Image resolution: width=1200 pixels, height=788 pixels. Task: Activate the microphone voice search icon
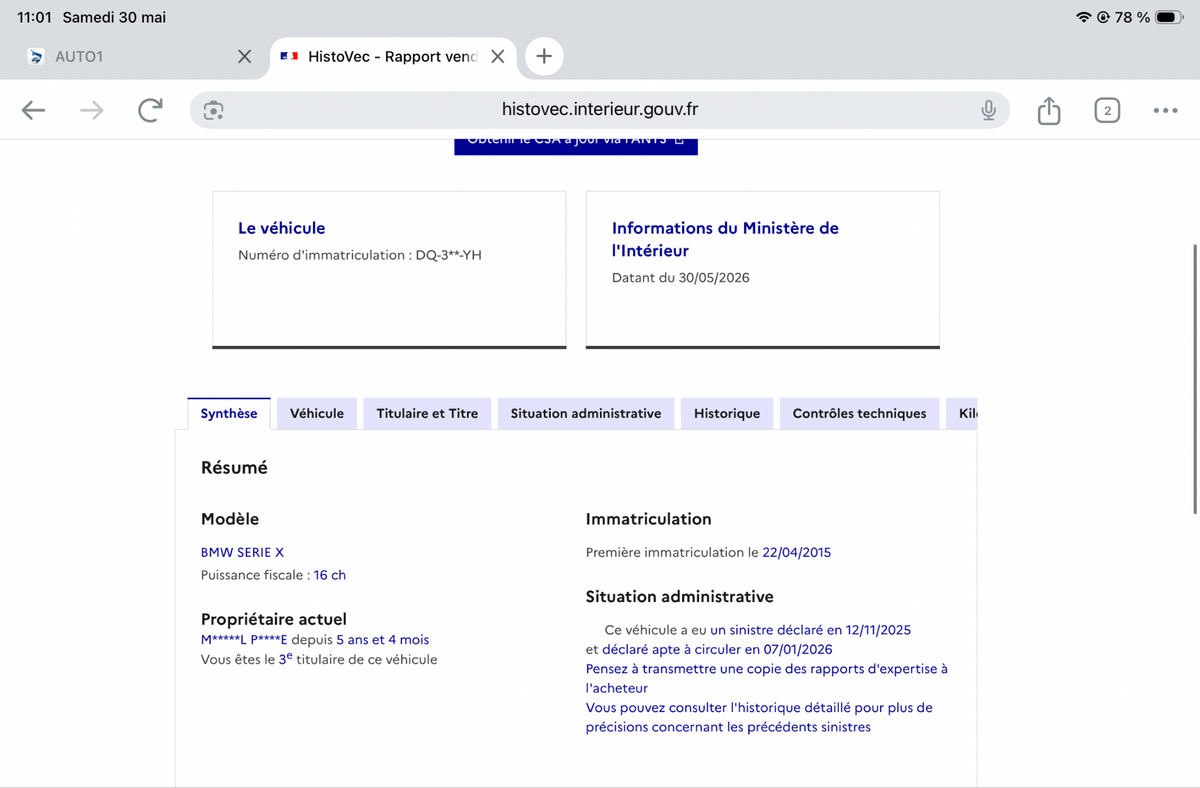click(988, 110)
